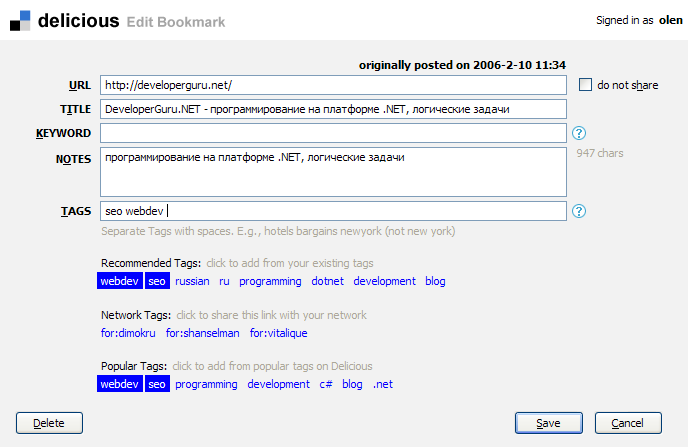The image size is (688, 447).
Task: Share link with for:dimokru
Action: point(127,333)
